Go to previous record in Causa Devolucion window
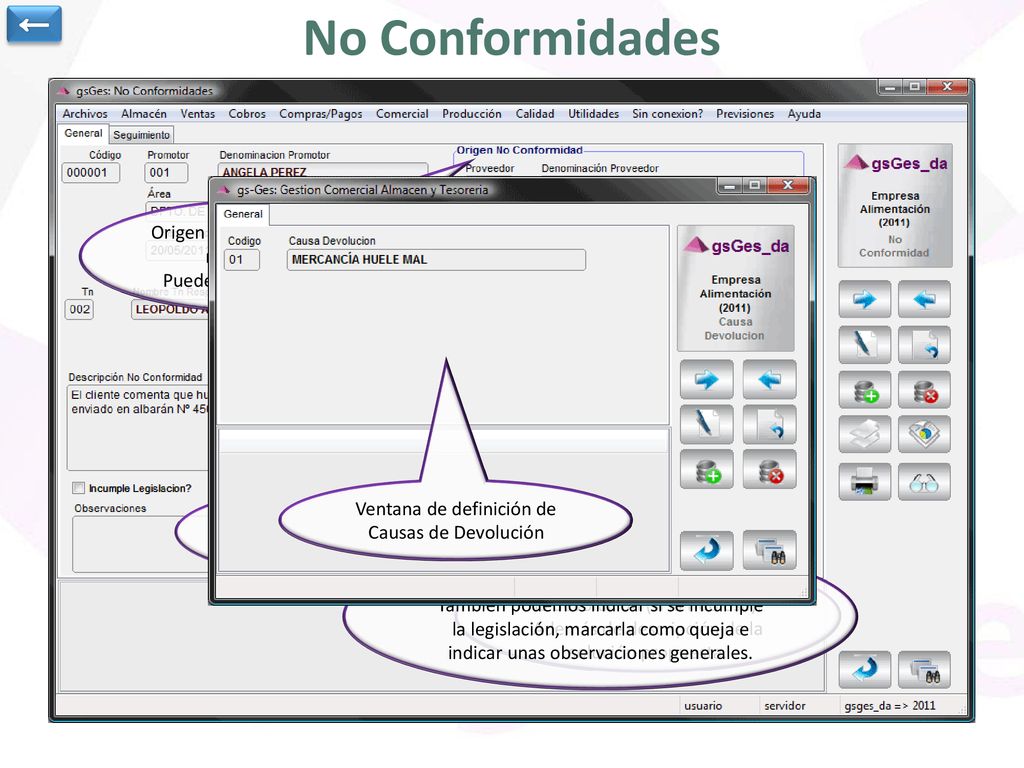The width and height of the screenshot is (1024, 768). [769, 379]
